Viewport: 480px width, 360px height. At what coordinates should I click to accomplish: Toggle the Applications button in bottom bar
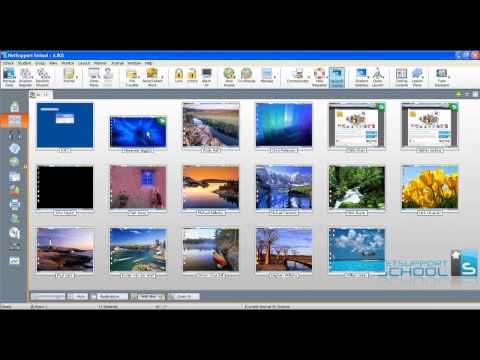[109, 296]
